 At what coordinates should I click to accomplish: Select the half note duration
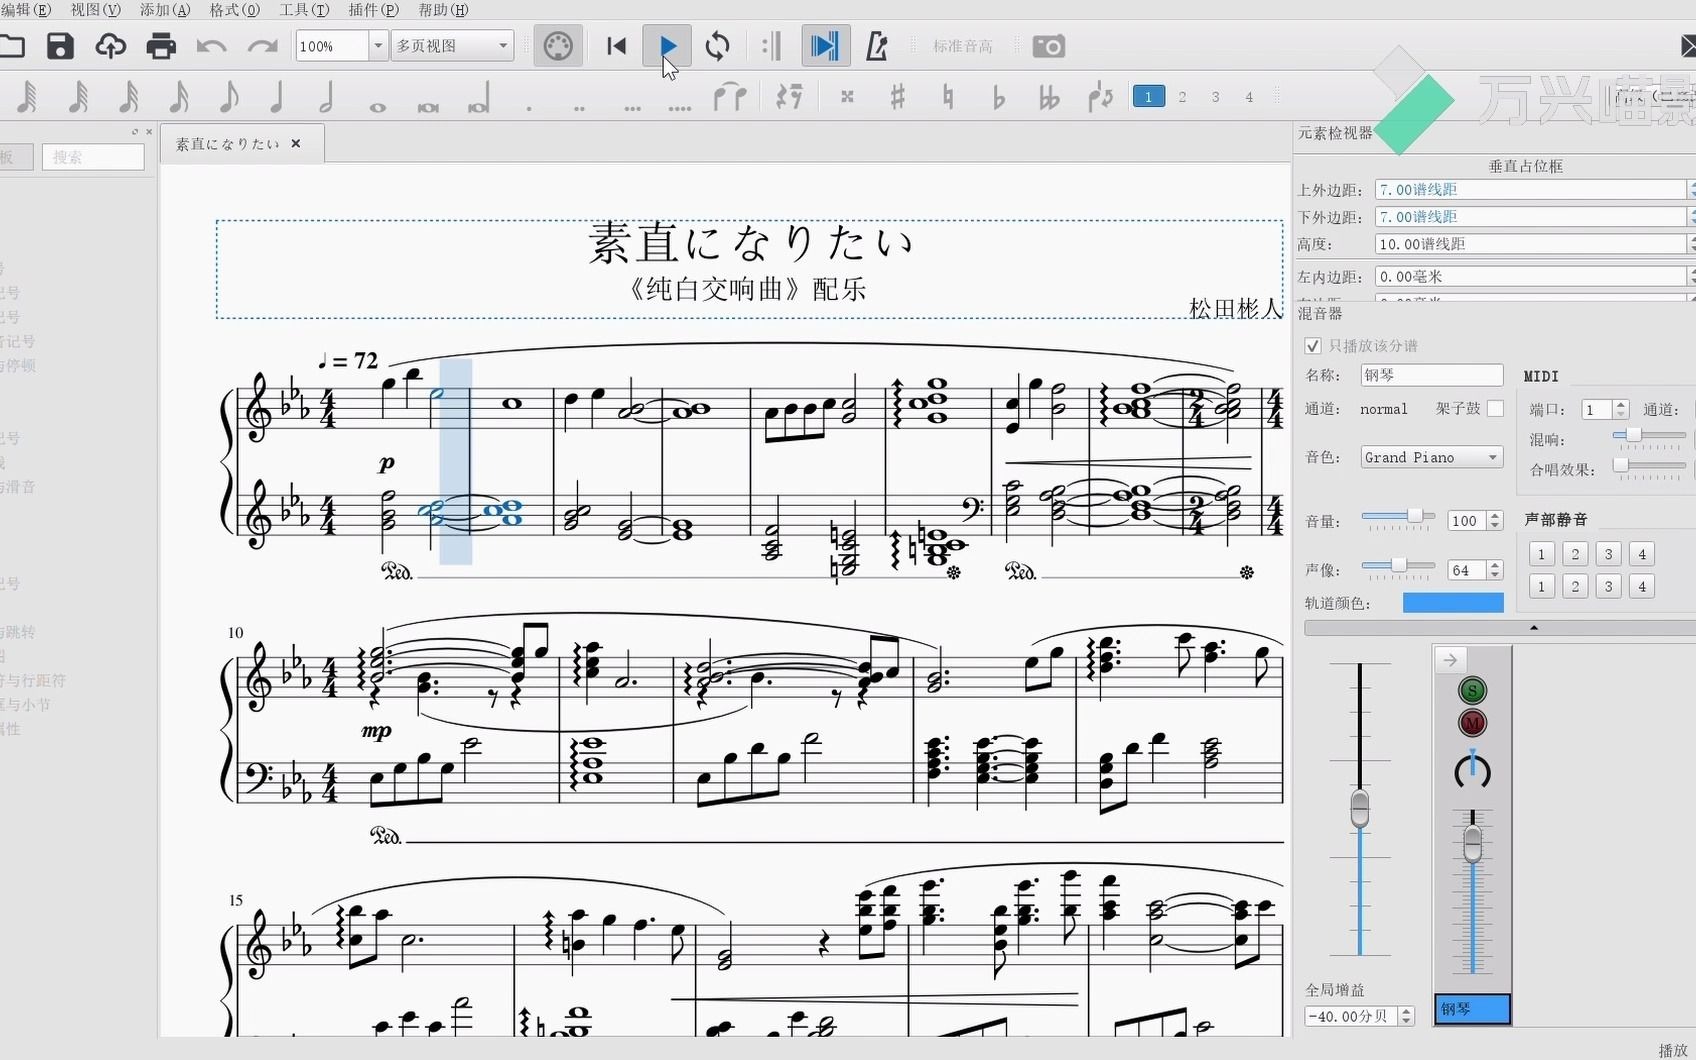(x=326, y=97)
